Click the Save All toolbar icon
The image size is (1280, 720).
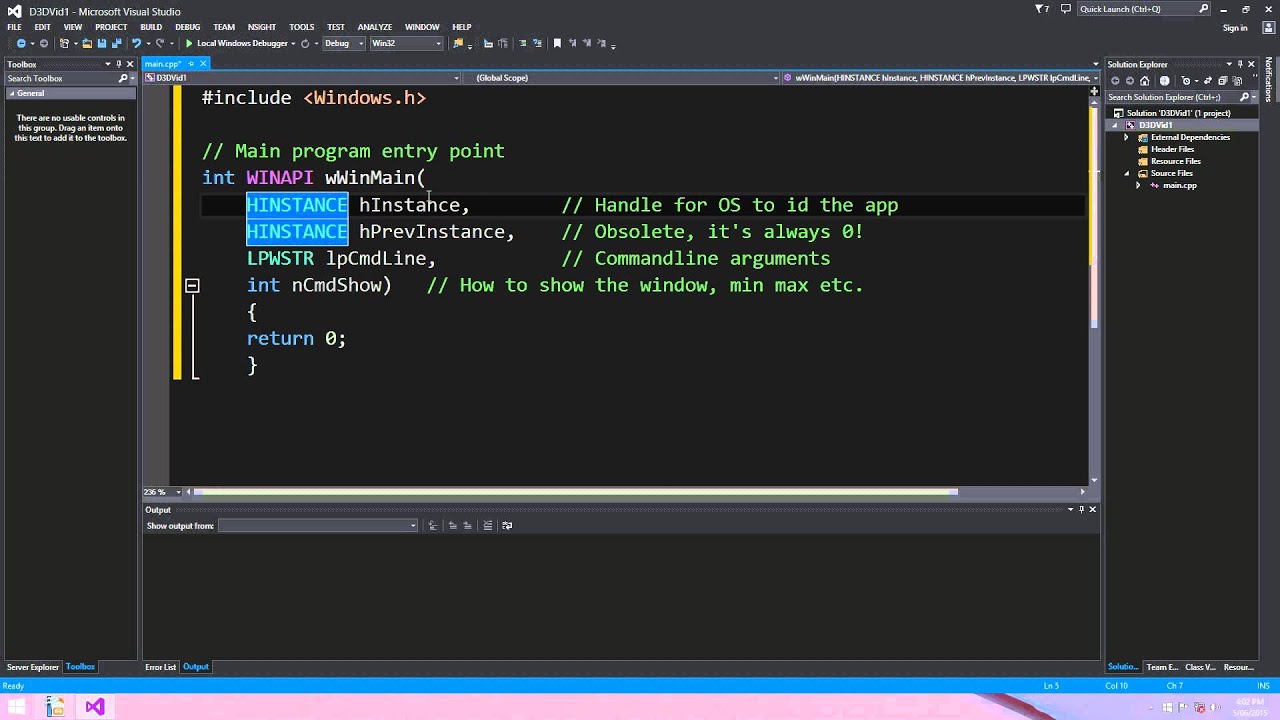(x=115, y=44)
